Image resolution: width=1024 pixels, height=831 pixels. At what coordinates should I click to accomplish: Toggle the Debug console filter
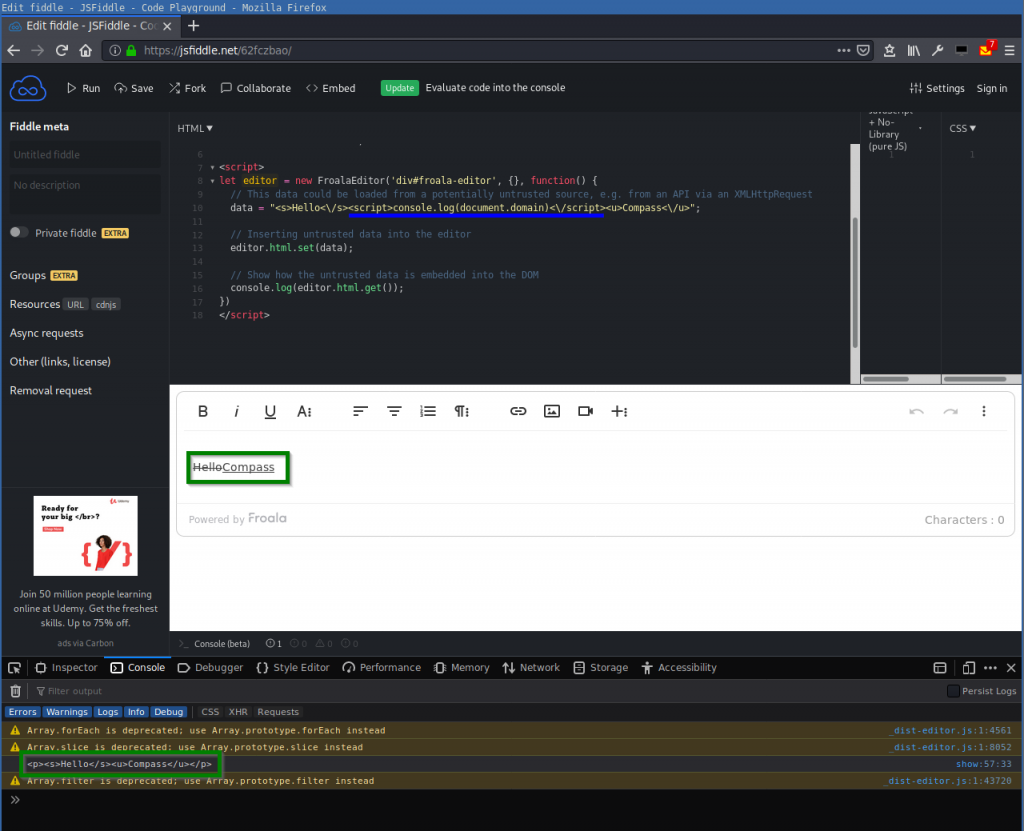pos(168,711)
